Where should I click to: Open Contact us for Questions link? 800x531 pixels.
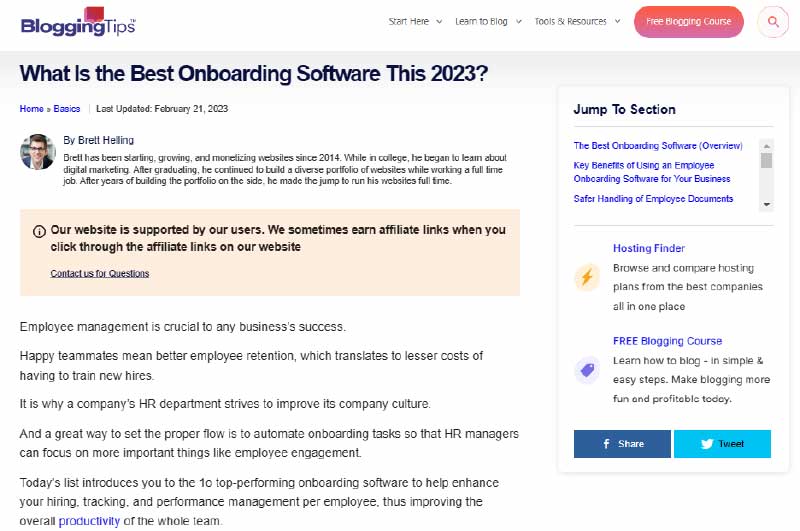[x=99, y=273]
